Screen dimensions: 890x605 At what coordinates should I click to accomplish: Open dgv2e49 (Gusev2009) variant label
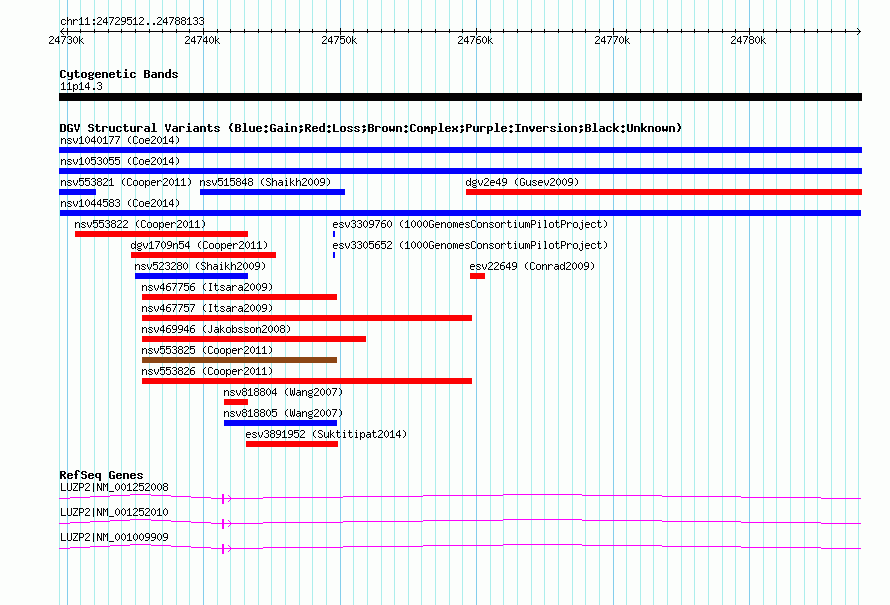click(522, 182)
